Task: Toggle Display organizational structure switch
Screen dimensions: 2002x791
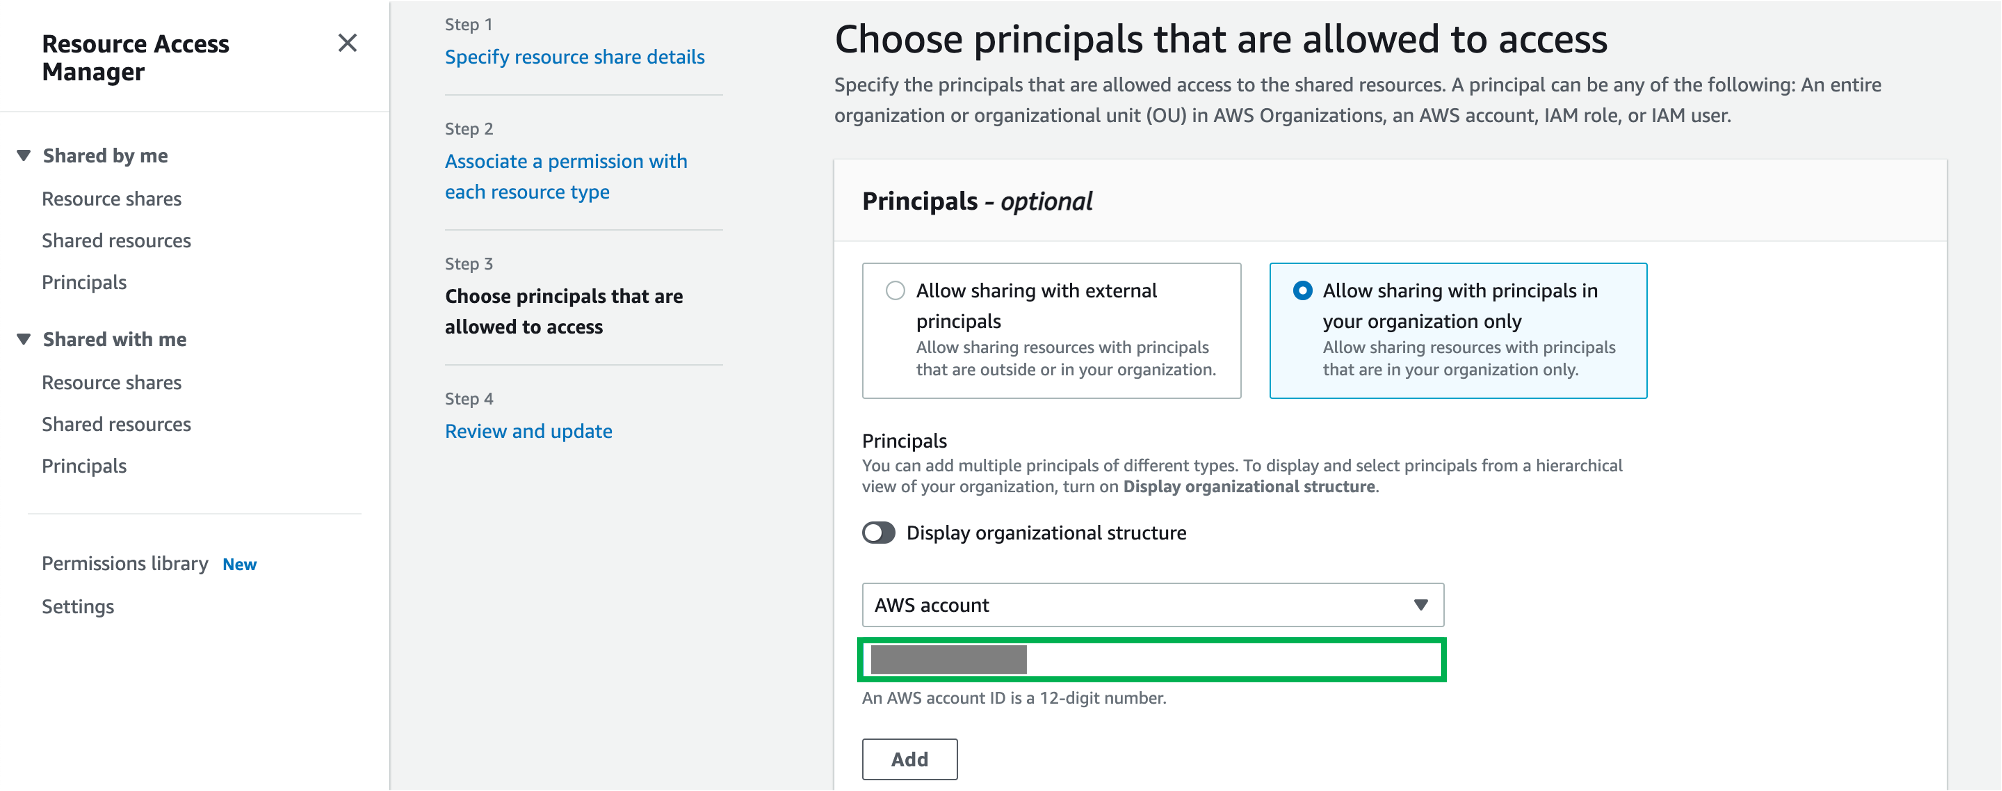Action: (x=879, y=533)
